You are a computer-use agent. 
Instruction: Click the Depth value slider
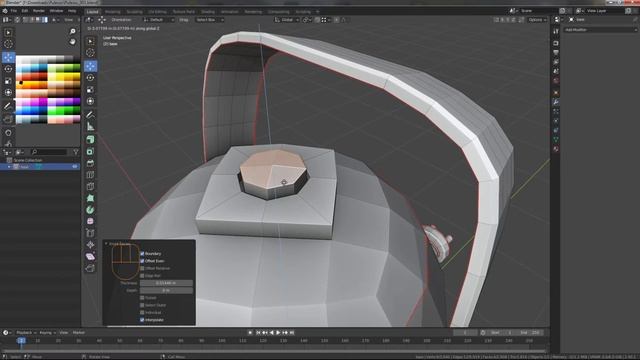click(166, 290)
